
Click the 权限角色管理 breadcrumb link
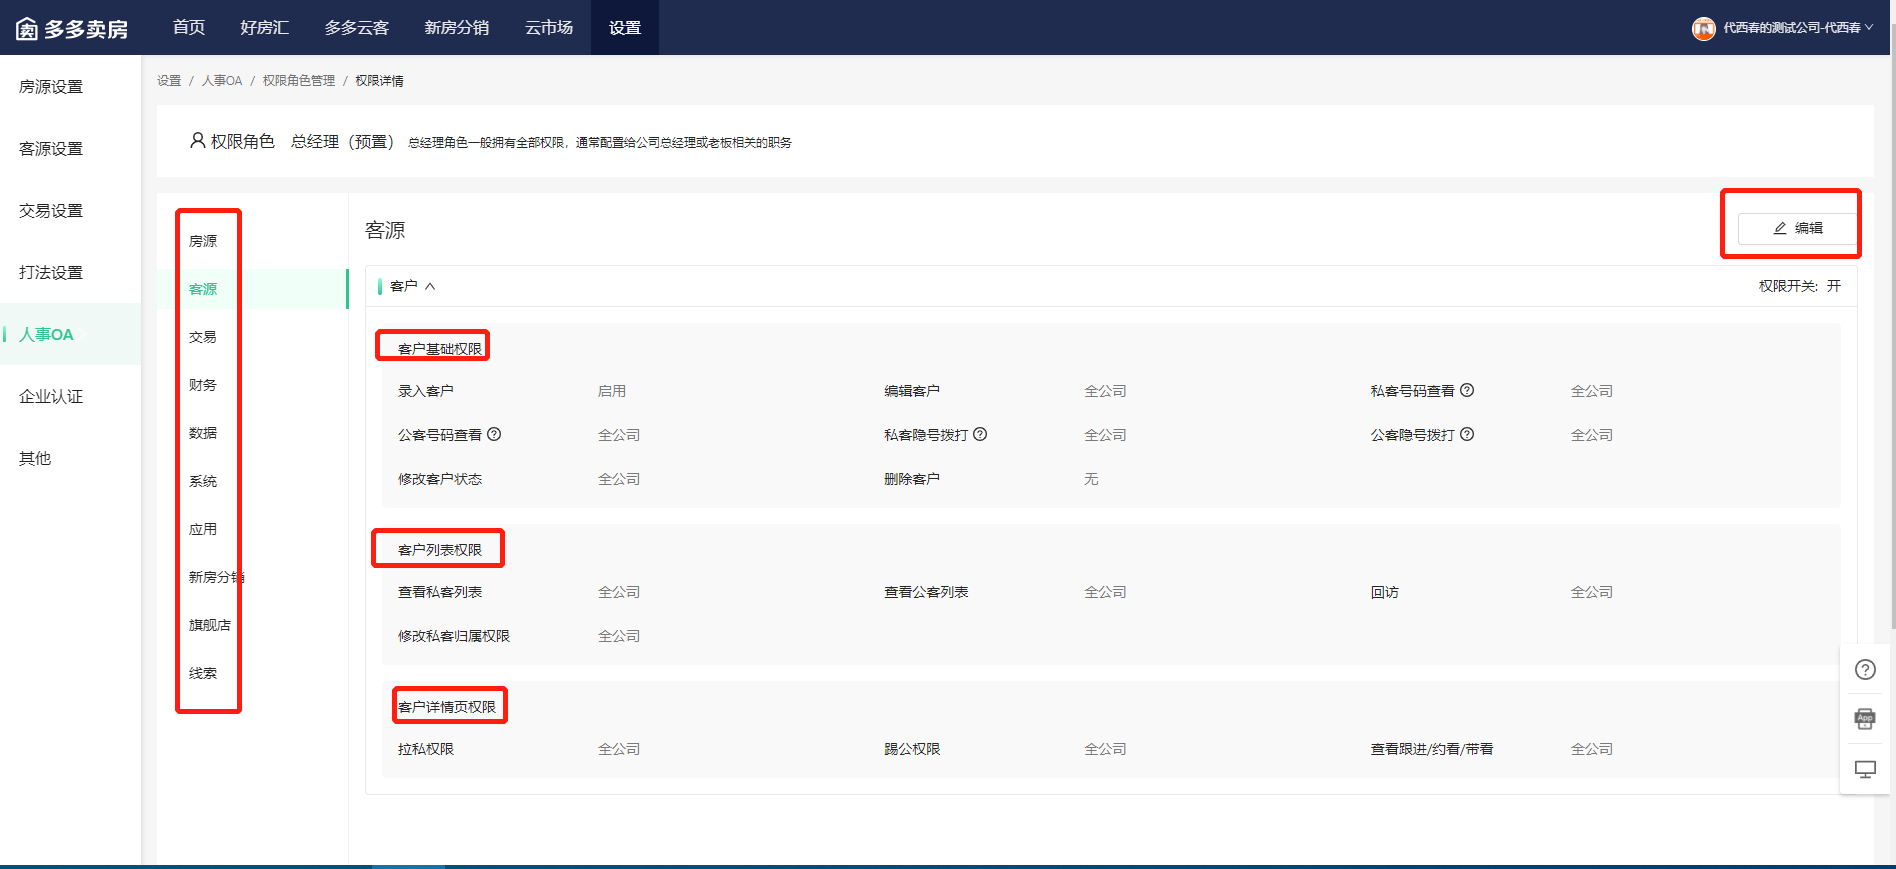pyautogui.click(x=299, y=81)
